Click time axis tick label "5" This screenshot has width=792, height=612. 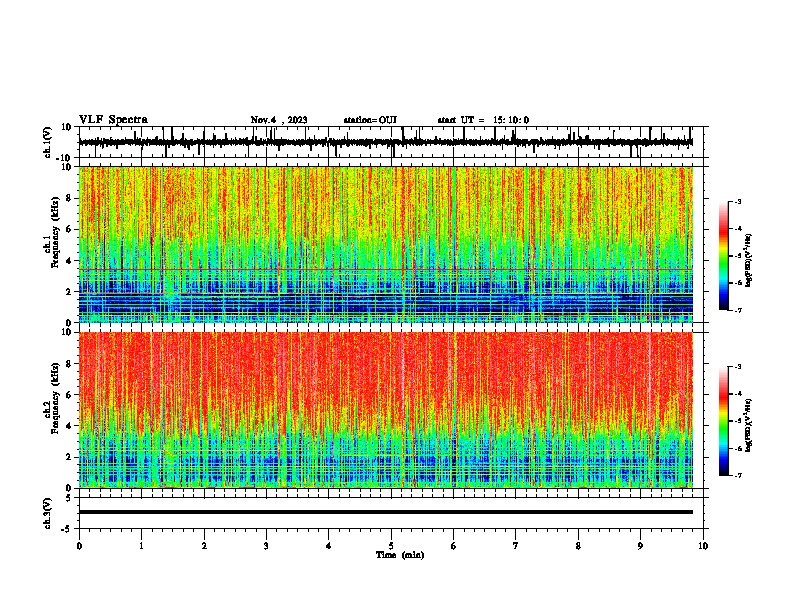coord(391,546)
